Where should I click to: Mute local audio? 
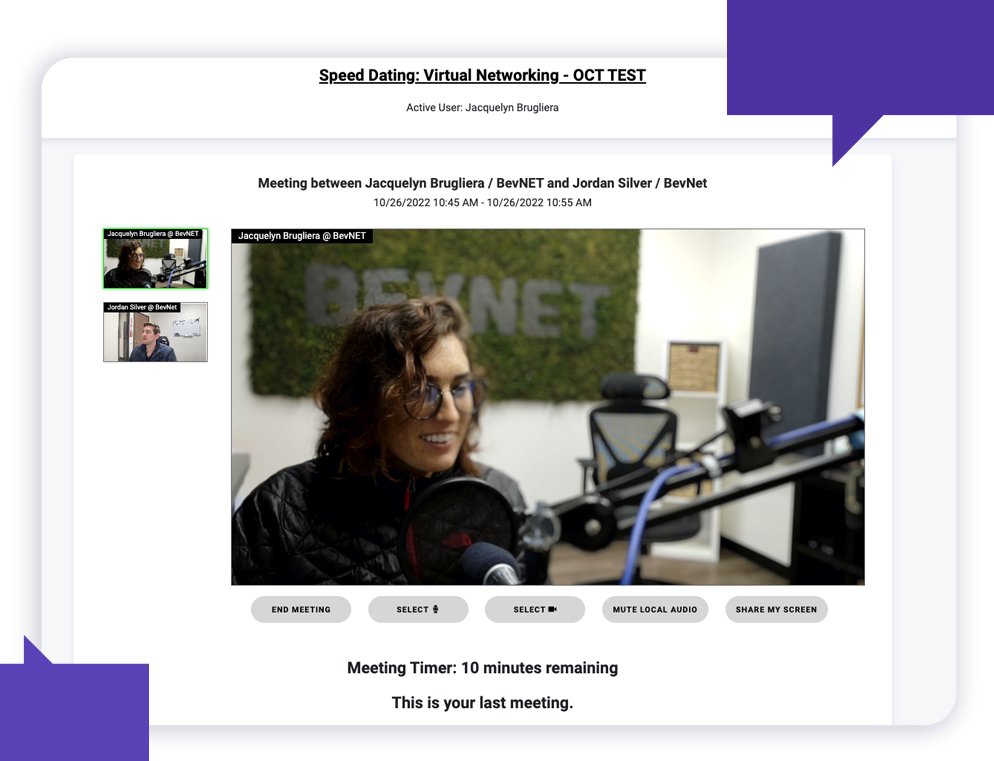click(x=655, y=609)
